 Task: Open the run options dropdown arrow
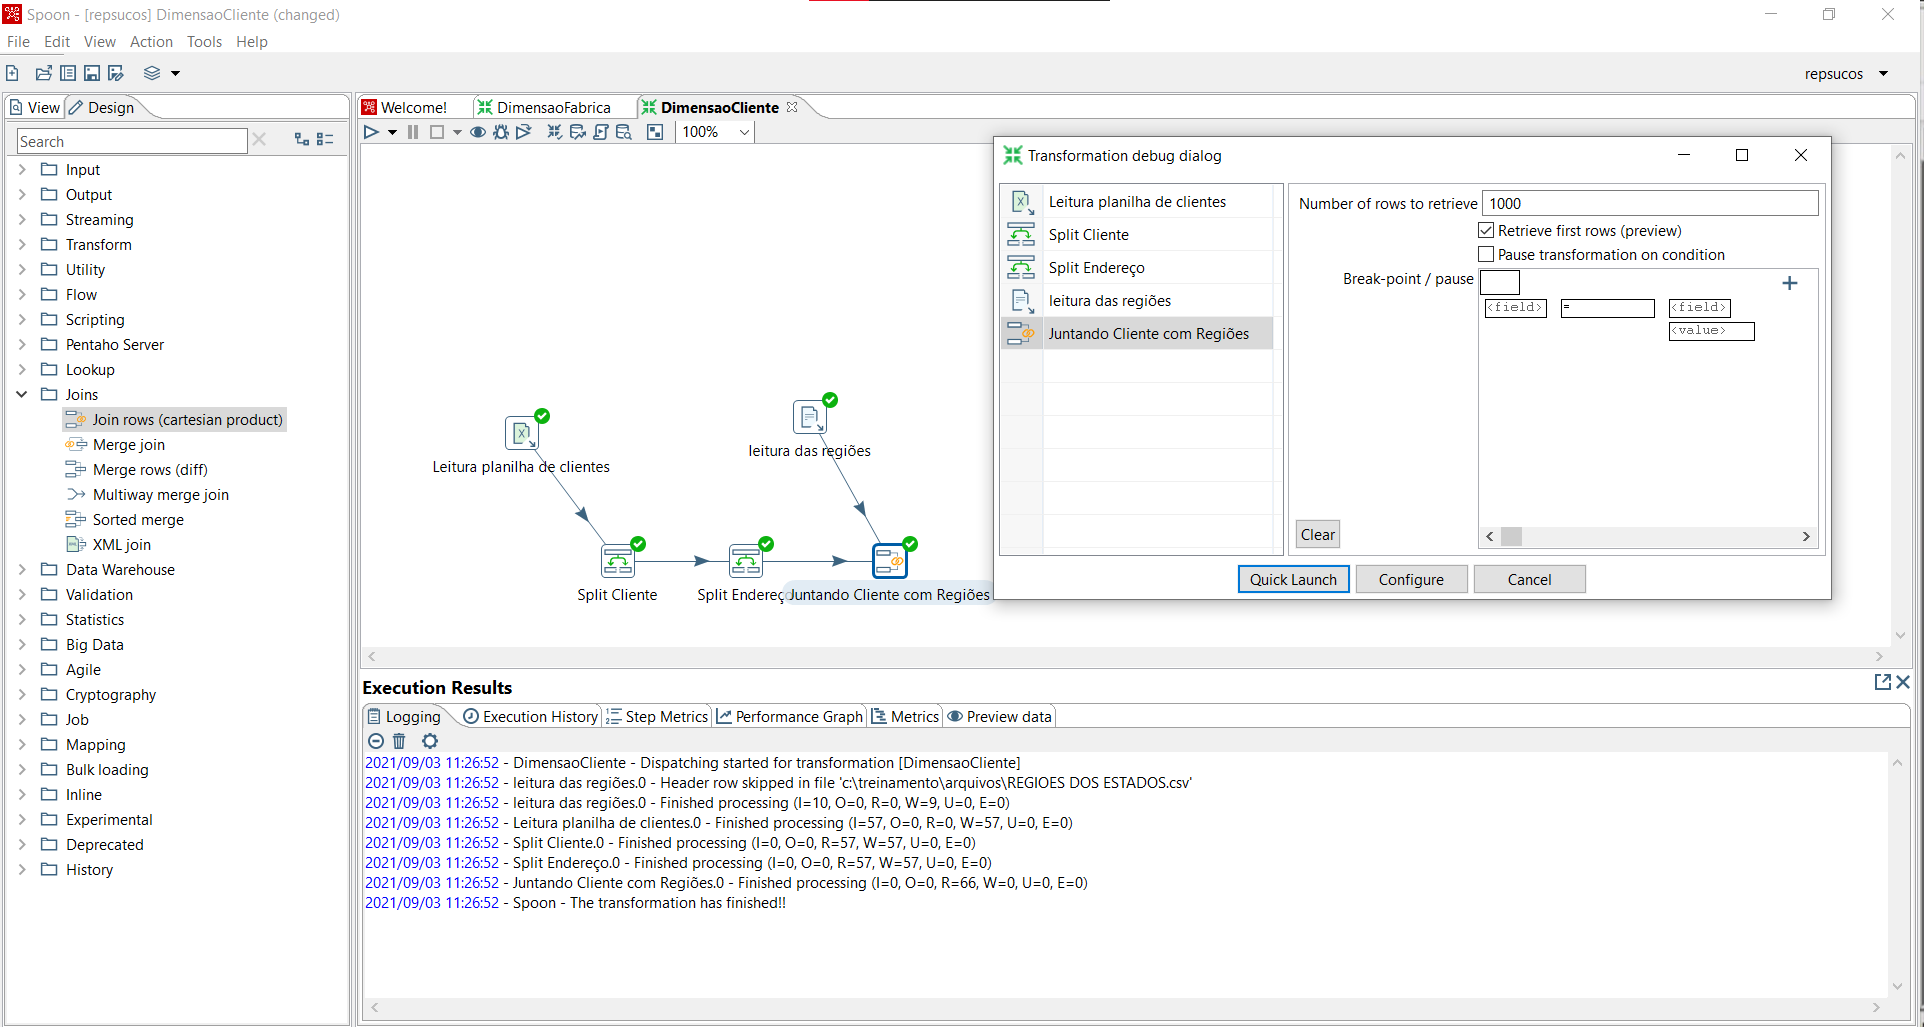tap(392, 132)
